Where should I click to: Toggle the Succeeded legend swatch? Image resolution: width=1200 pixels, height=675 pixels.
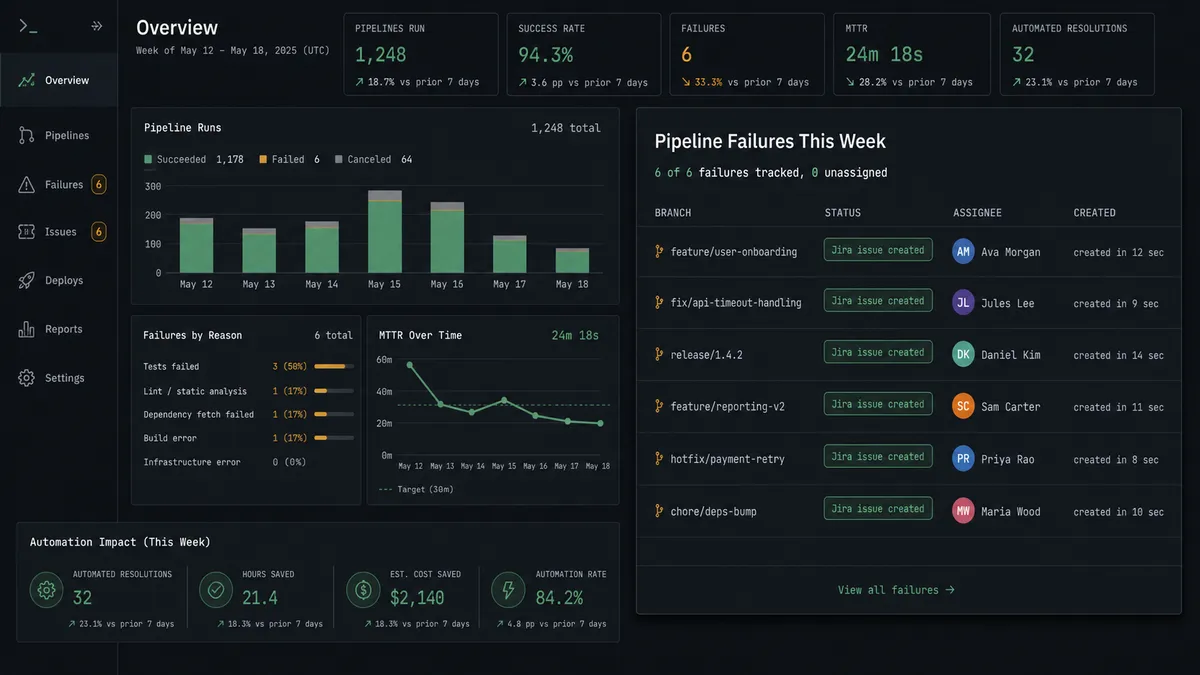point(148,159)
